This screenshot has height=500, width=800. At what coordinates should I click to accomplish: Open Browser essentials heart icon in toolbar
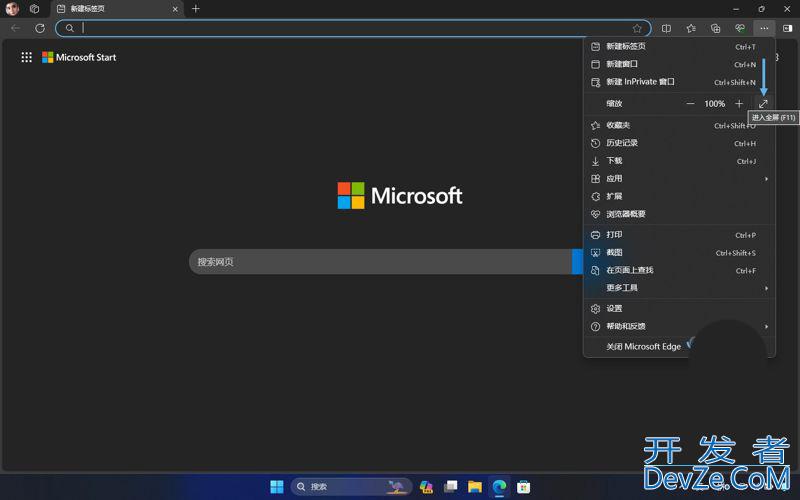(x=740, y=29)
